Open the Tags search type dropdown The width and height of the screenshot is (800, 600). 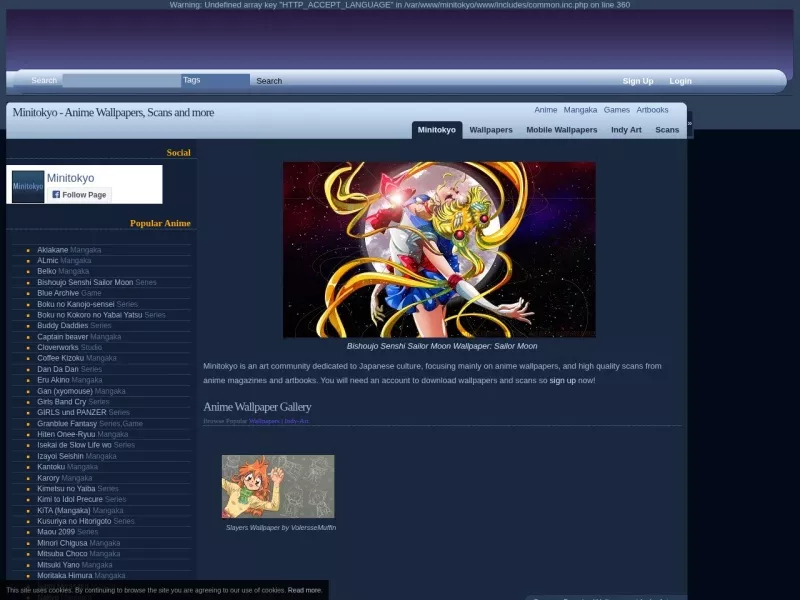[x=215, y=80]
